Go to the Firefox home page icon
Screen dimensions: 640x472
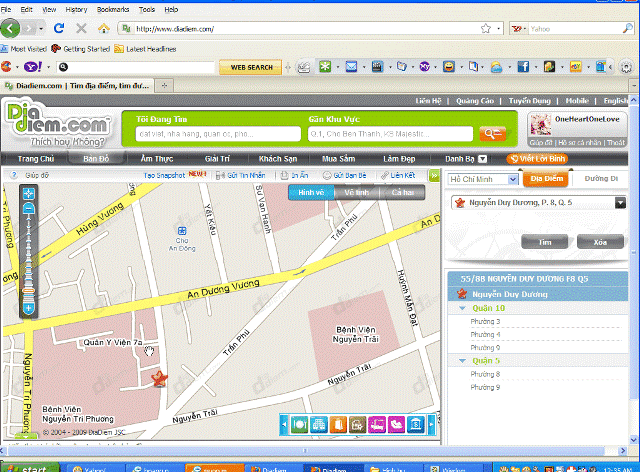tap(104, 28)
